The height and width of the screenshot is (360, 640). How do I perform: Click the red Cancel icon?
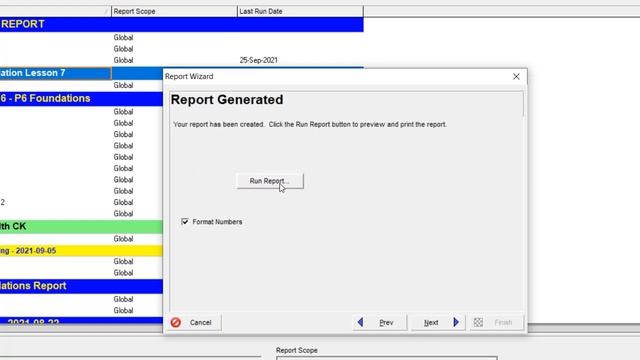(x=176, y=322)
